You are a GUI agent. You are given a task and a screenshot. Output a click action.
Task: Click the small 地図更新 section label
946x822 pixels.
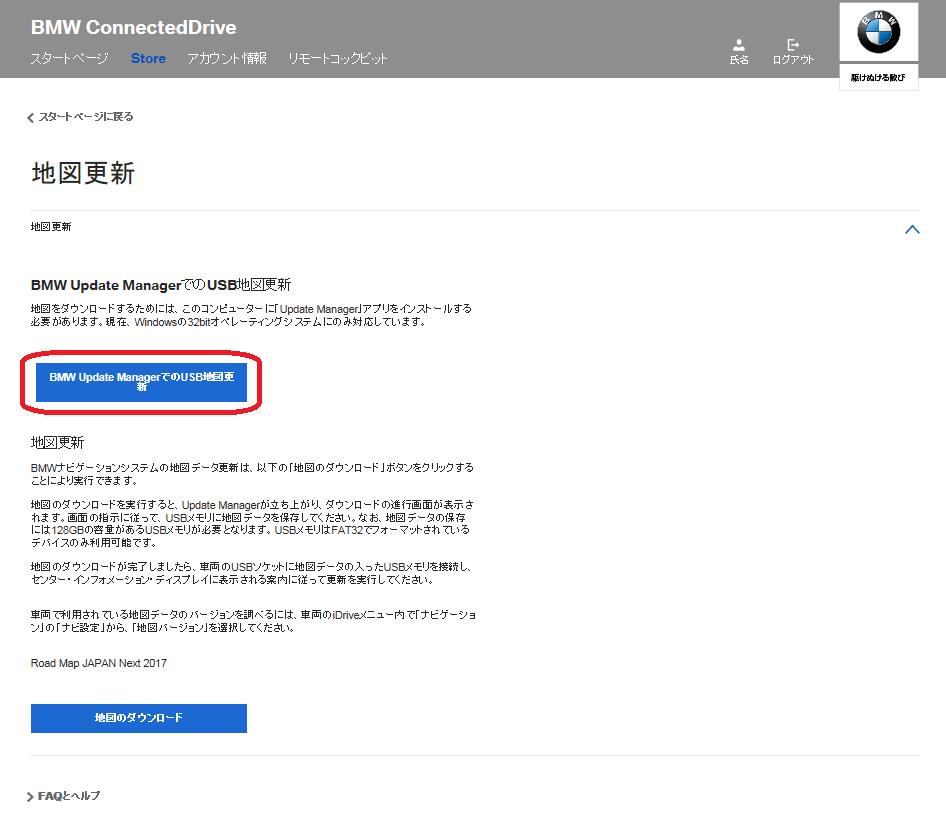[51, 226]
